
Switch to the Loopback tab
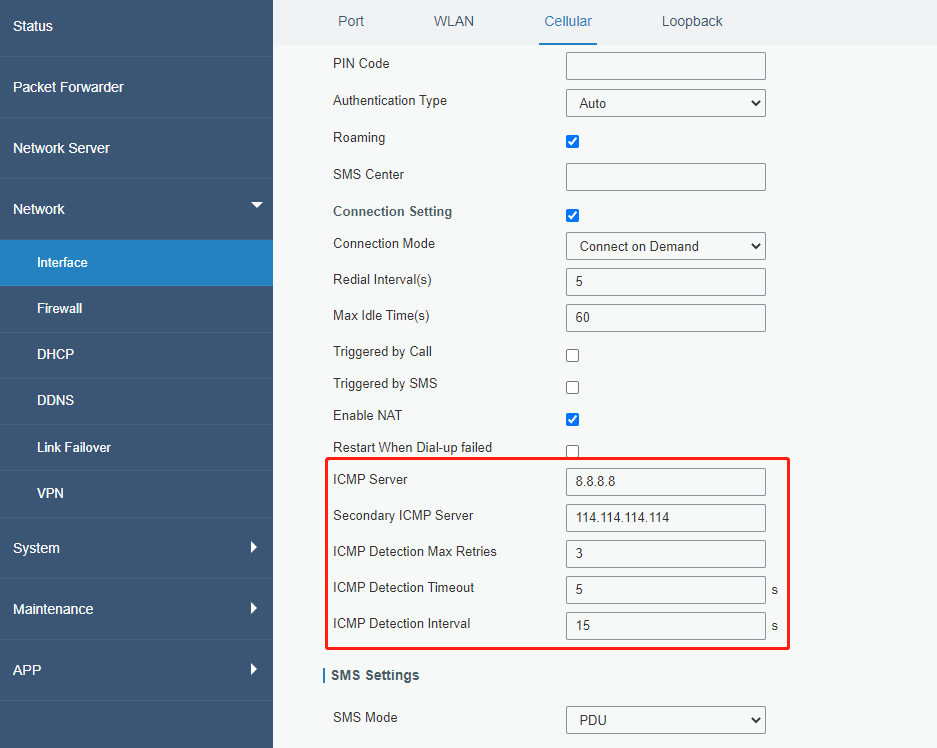coord(692,21)
